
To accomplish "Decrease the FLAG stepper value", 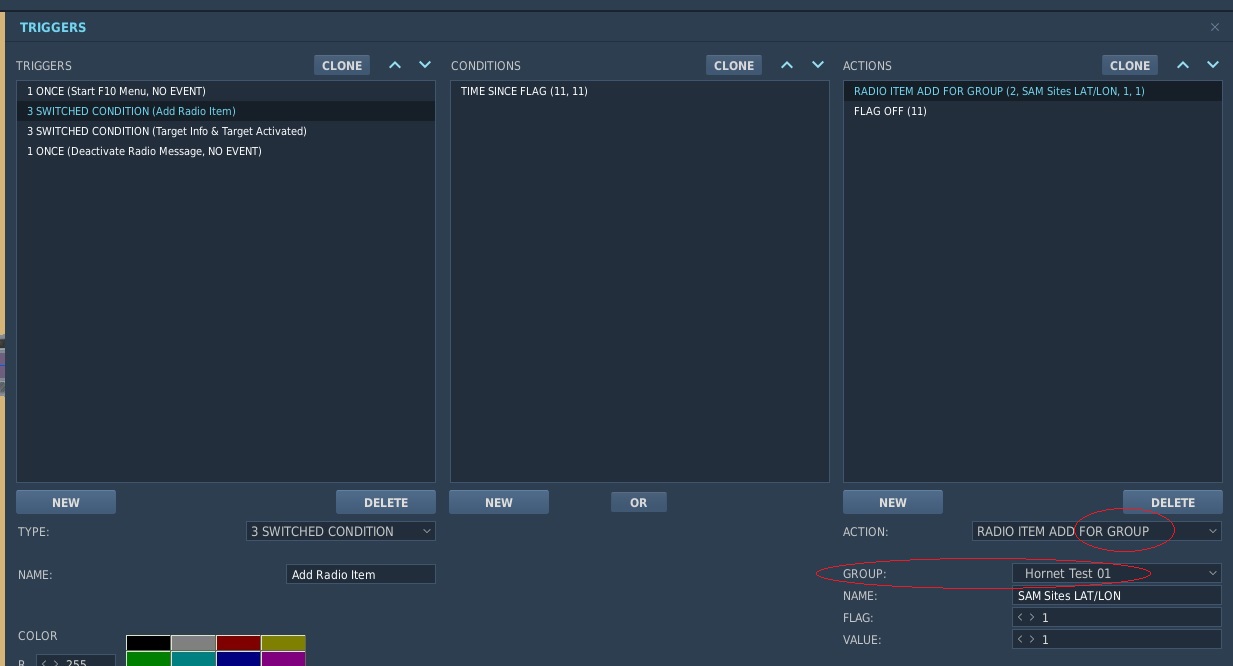I will pos(1020,617).
